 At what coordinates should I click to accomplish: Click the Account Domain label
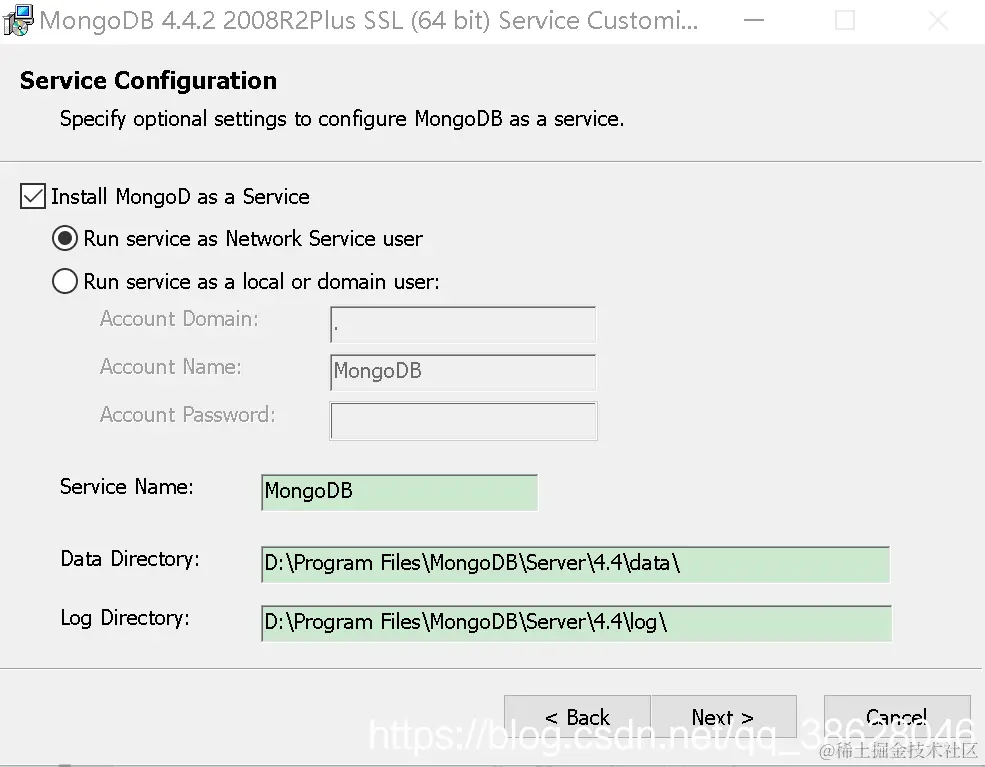179,319
